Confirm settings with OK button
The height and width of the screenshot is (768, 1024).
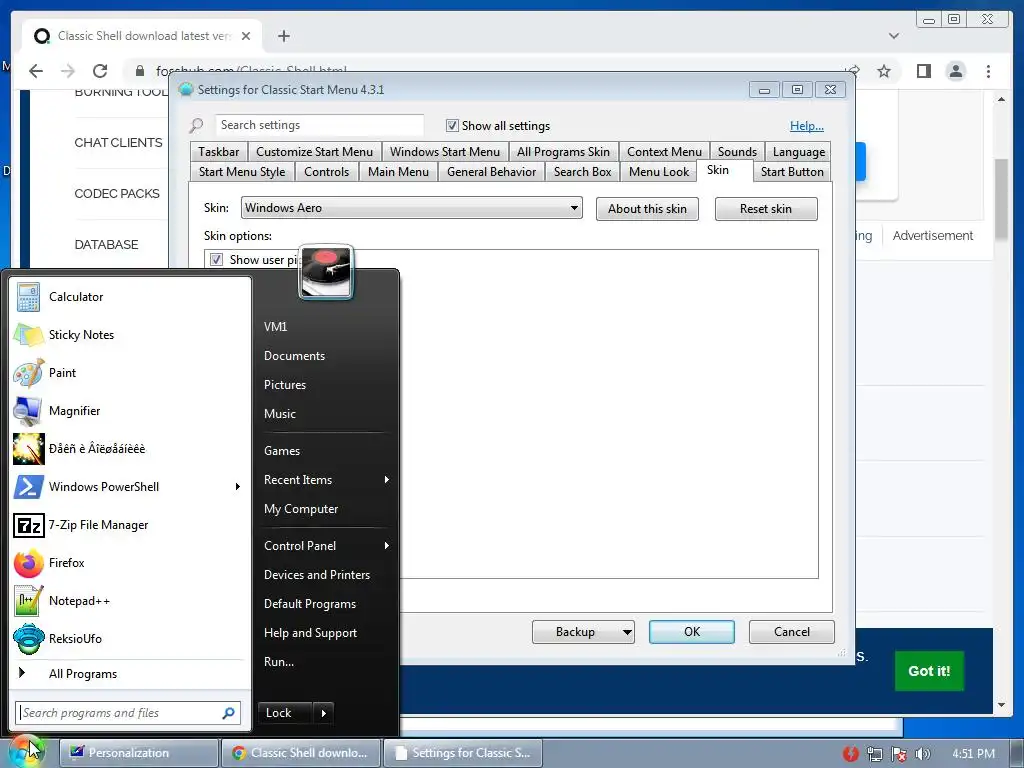coord(692,632)
